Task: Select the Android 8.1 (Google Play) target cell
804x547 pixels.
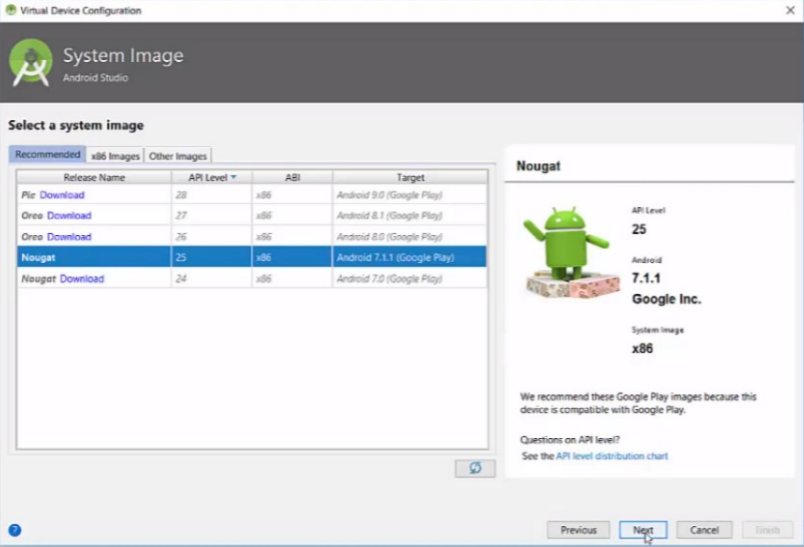Action: click(x=409, y=215)
